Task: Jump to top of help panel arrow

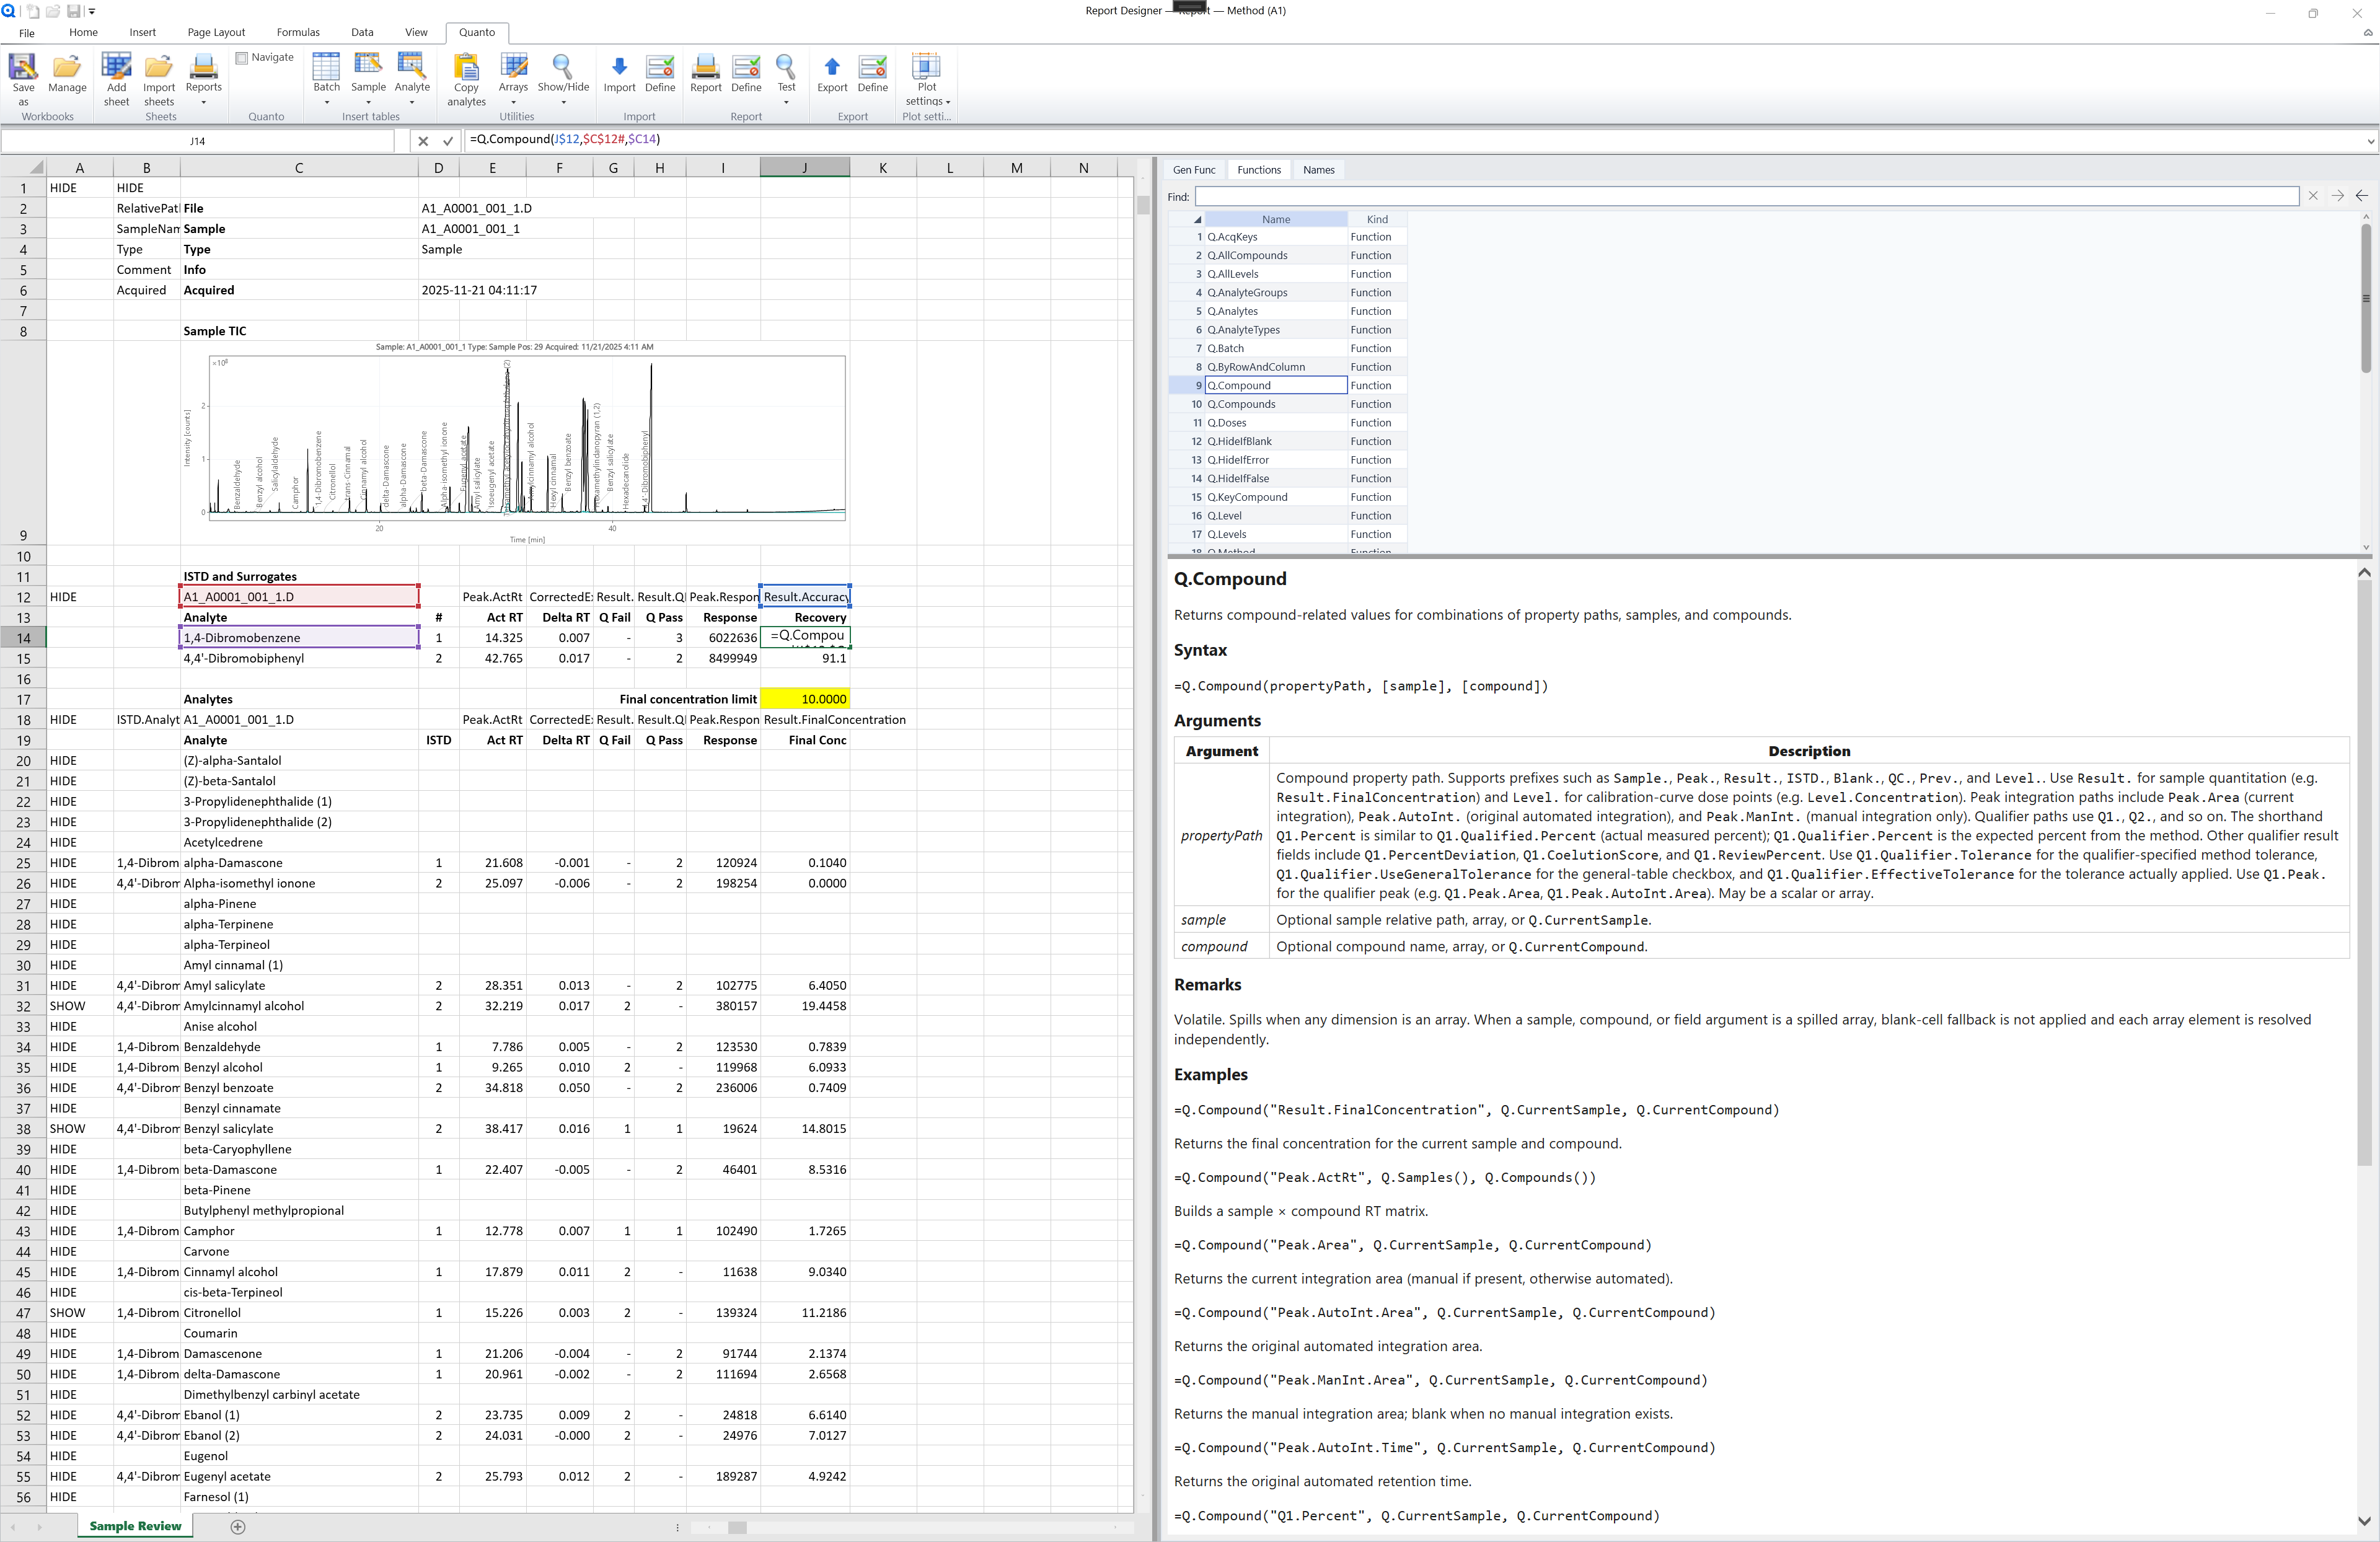Action: click(x=2364, y=573)
